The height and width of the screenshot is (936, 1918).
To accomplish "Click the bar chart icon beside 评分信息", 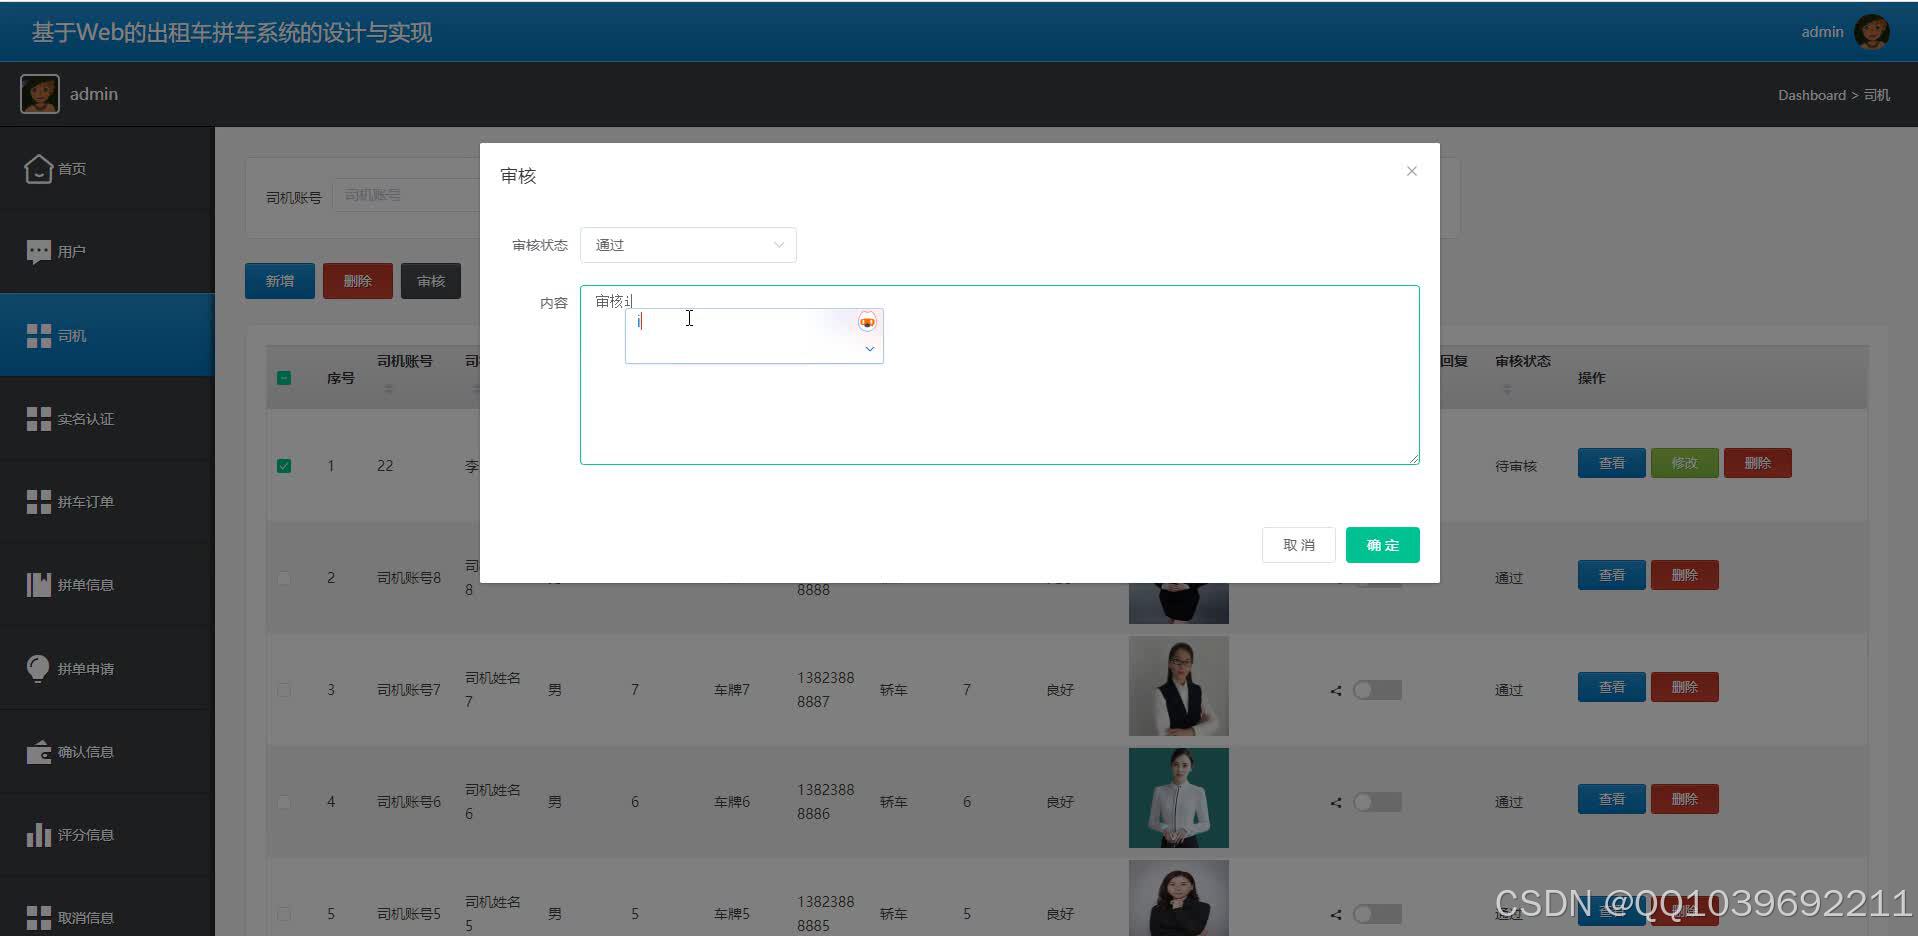I will tap(38, 835).
